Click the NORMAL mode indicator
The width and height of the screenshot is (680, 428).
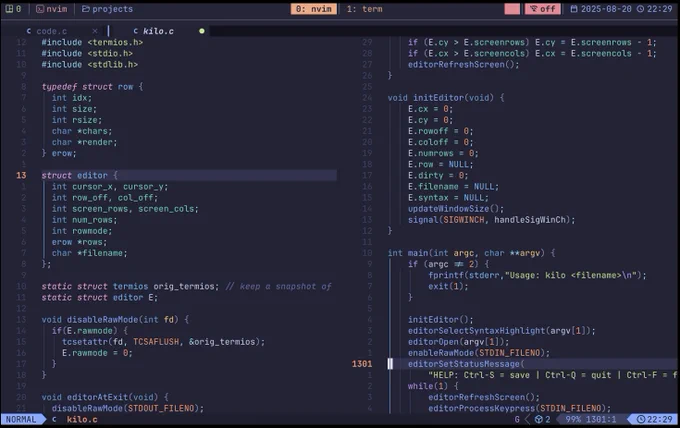(x=21, y=419)
